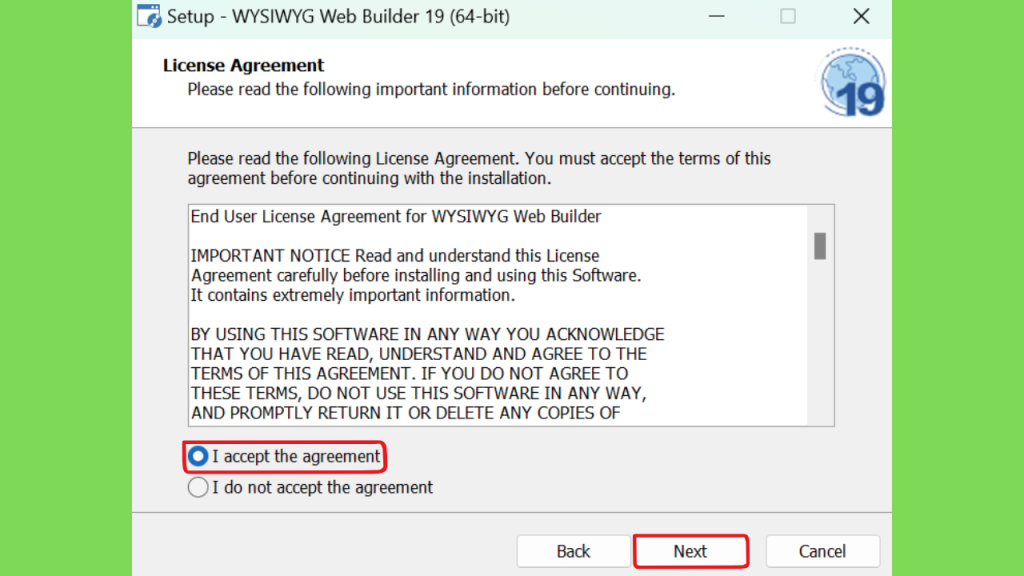The image size is (1024, 576).
Task: Click the "License Agreement" heading
Action: pos(243,65)
